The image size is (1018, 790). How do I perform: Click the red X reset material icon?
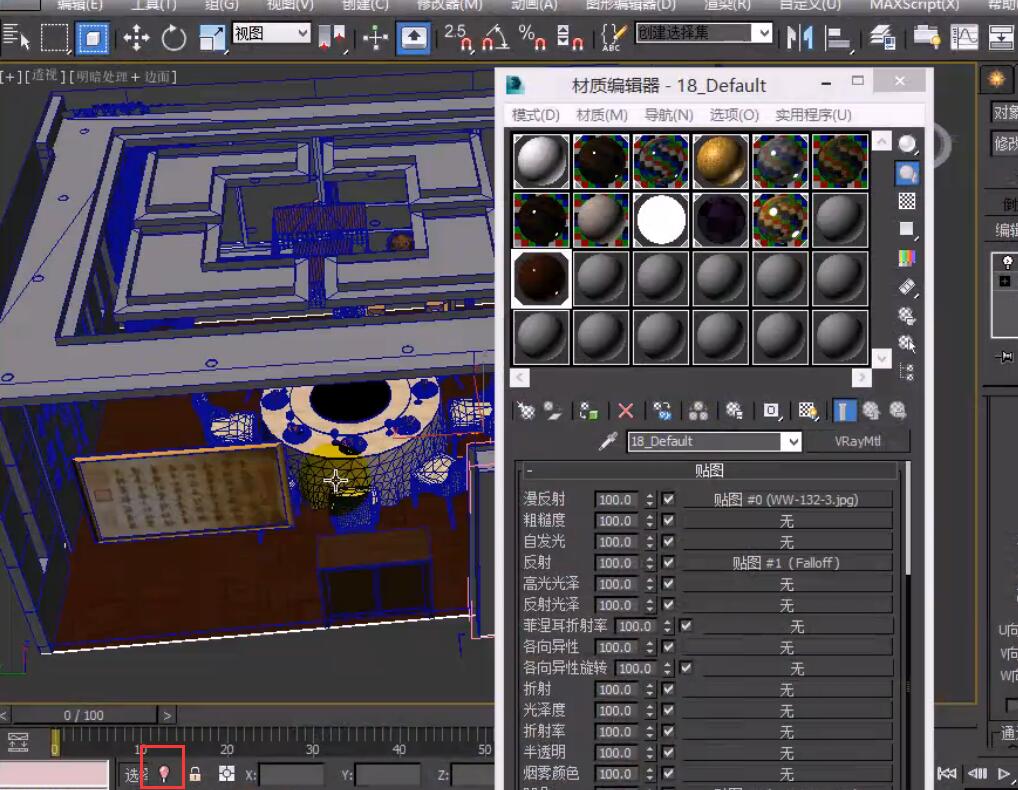coord(626,410)
